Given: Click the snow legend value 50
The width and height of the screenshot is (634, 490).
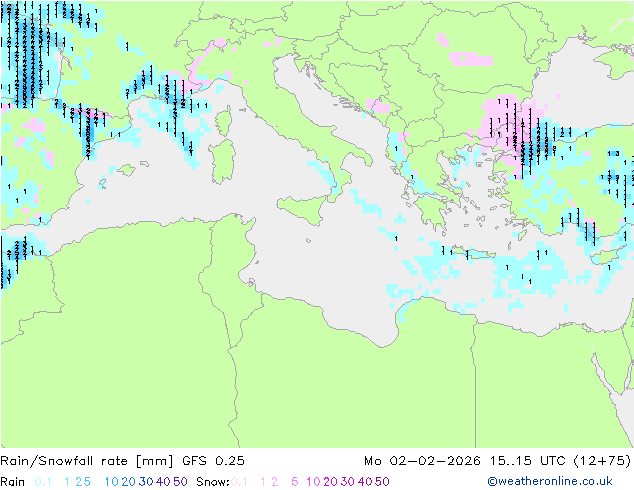Looking at the screenshot, I should 382,482.
